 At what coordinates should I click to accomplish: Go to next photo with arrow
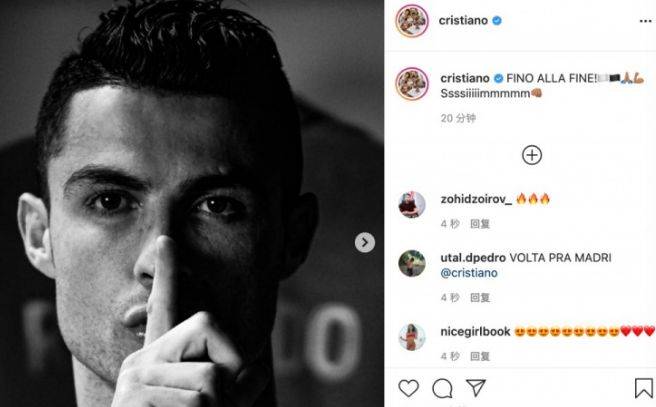point(365,242)
